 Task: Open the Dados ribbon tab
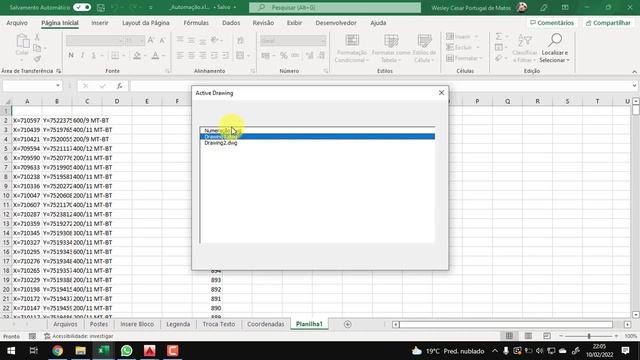[231, 23]
